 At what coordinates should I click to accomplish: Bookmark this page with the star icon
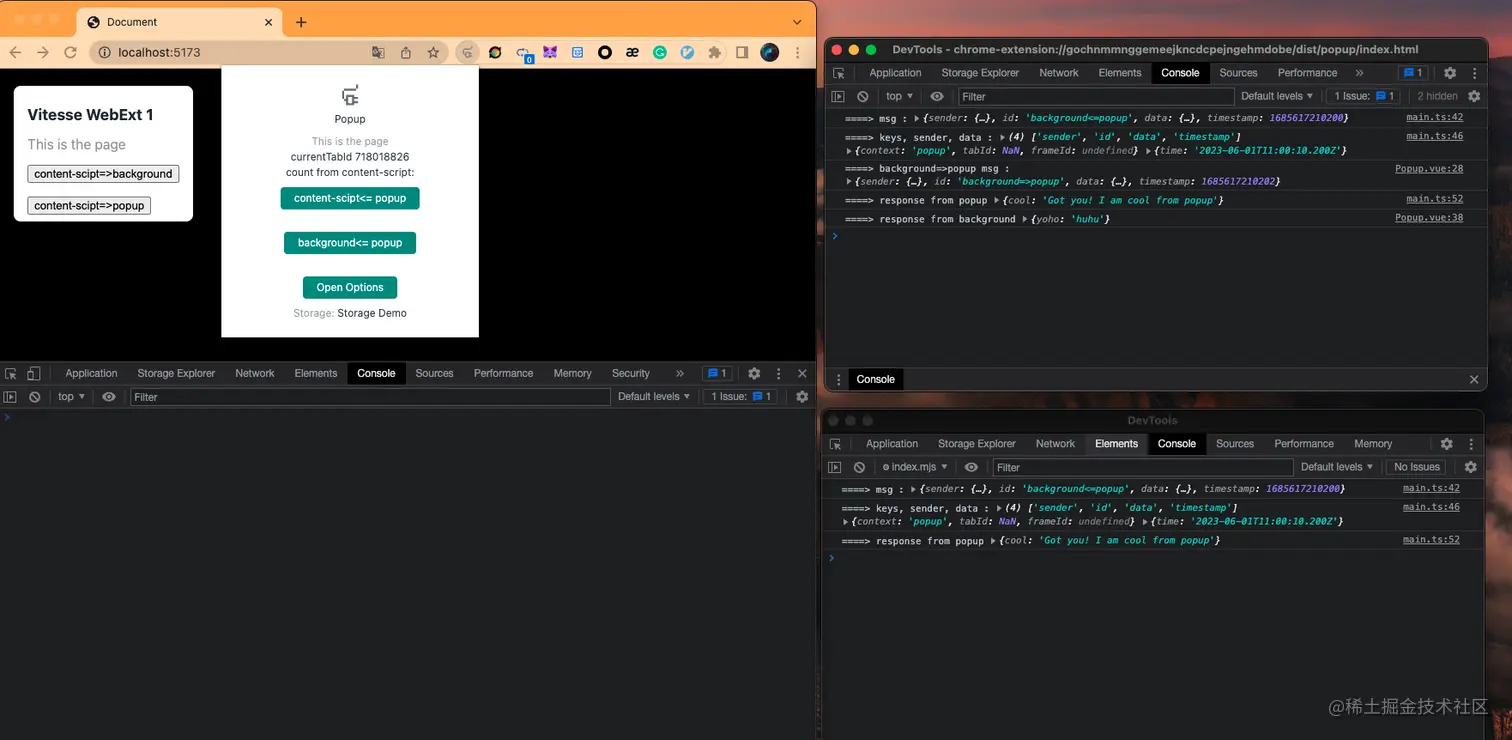point(433,52)
